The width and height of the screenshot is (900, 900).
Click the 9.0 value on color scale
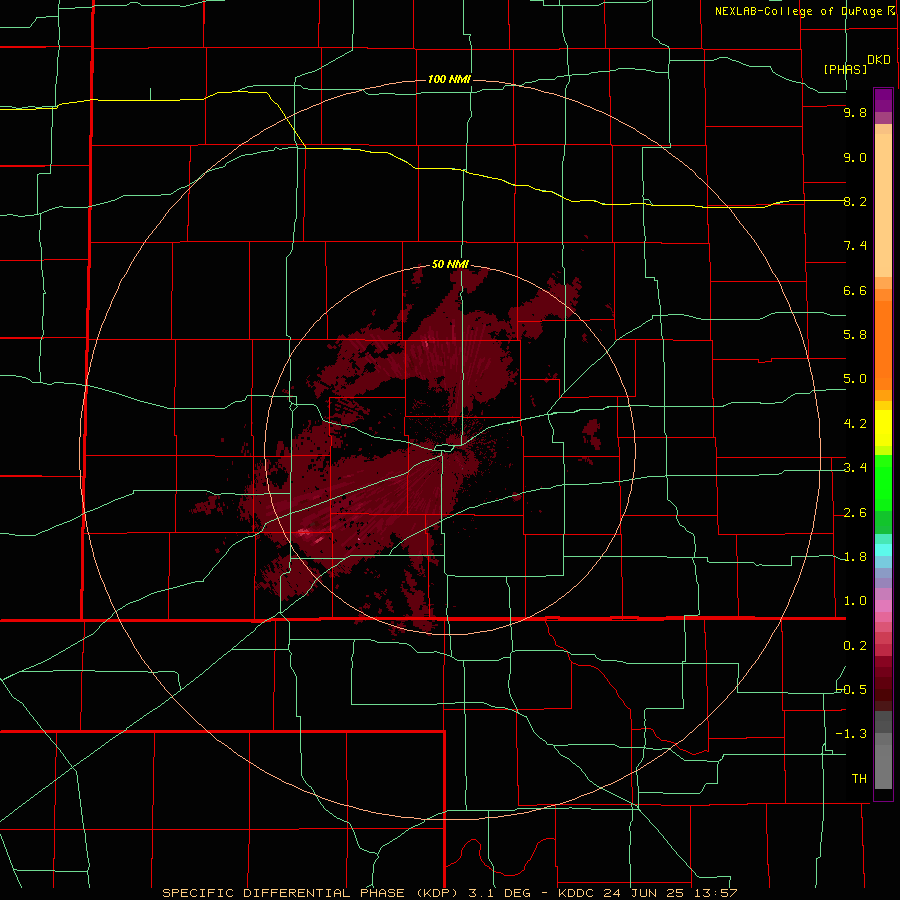coord(855,157)
